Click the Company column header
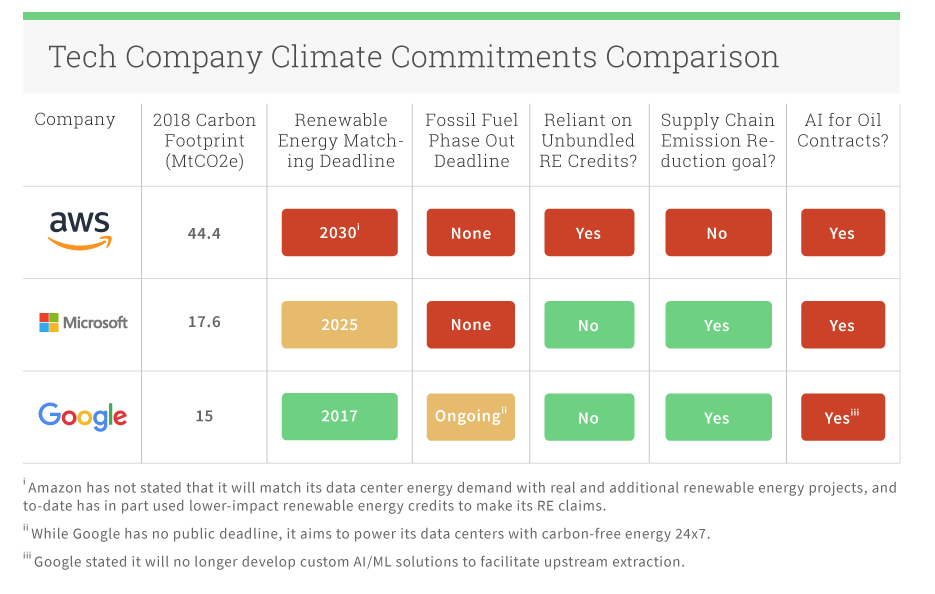935x594 pixels. (75, 120)
